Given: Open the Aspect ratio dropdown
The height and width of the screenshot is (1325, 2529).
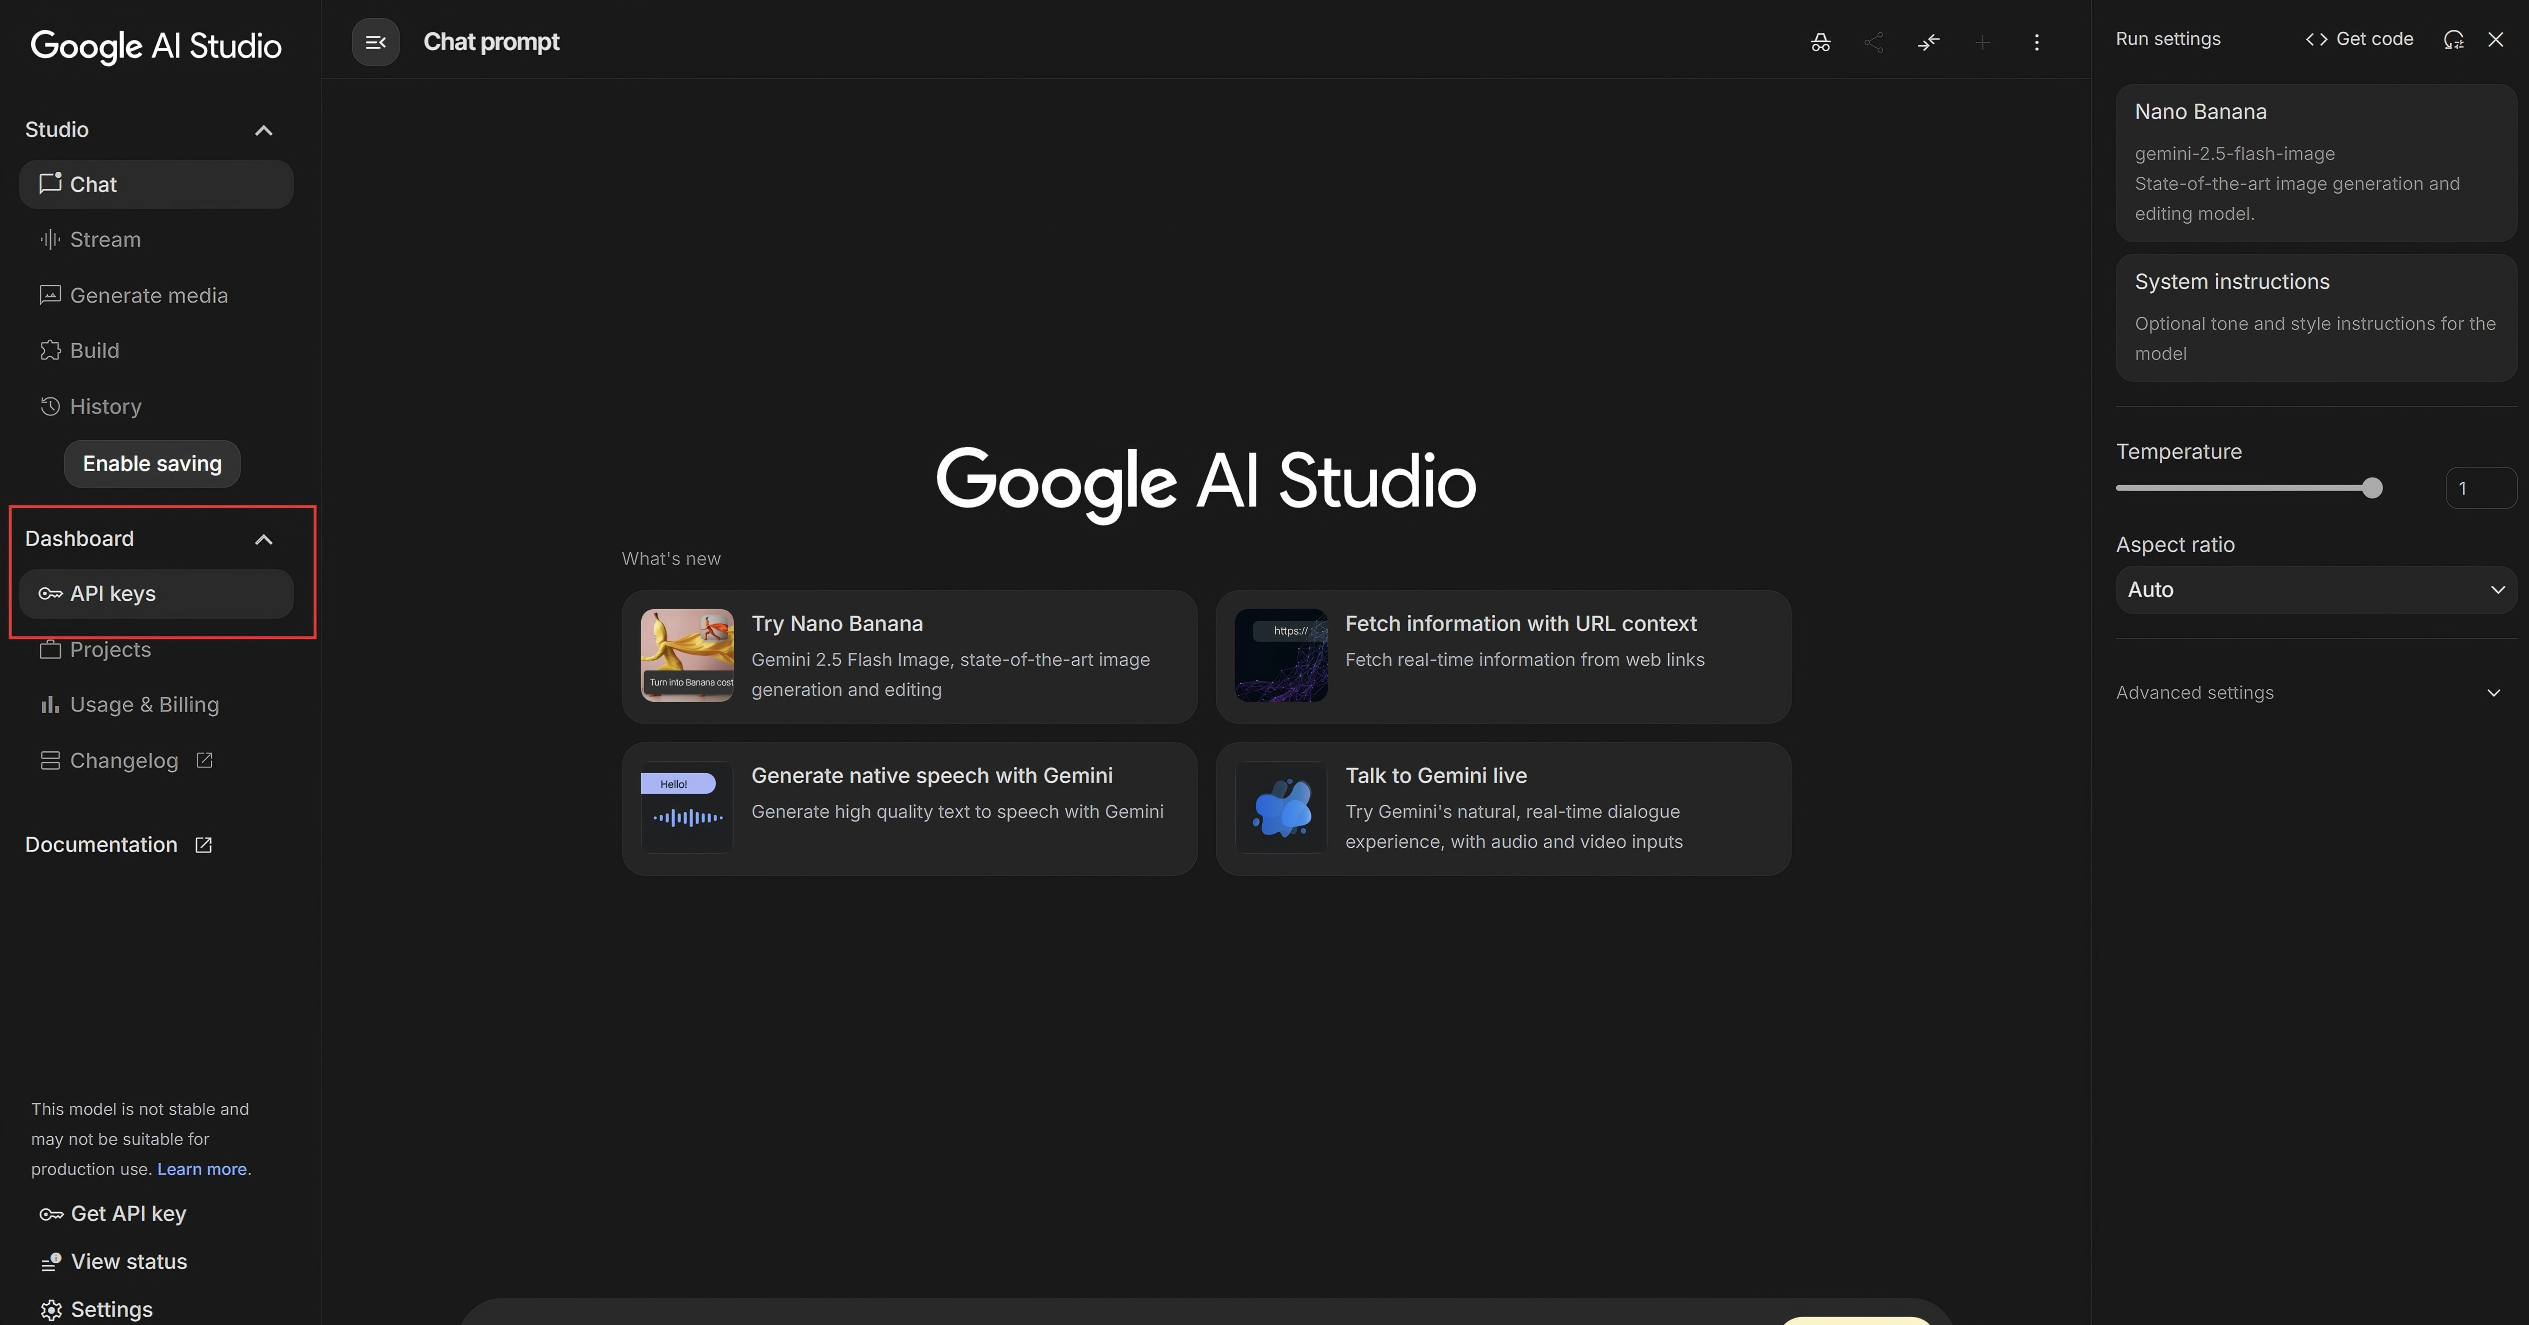Looking at the screenshot, I should coord(2315,590).
